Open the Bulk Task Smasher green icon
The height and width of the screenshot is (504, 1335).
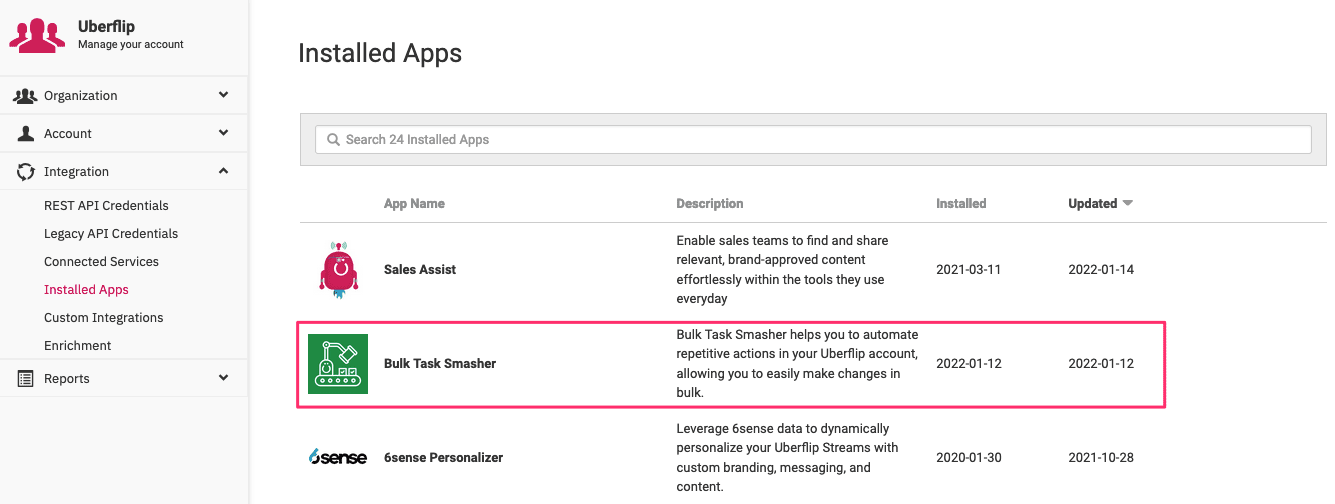[338, 364]
